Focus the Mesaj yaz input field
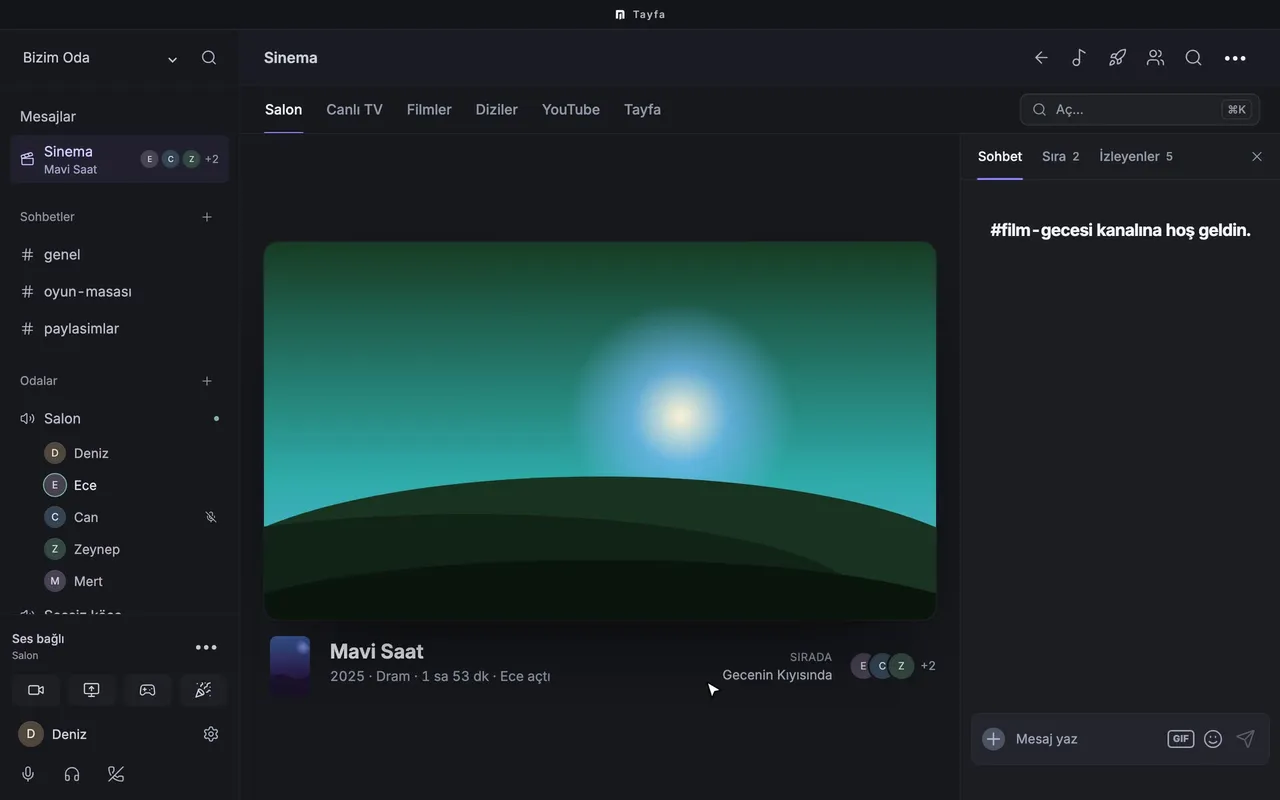 click(x=1085, y=739)
